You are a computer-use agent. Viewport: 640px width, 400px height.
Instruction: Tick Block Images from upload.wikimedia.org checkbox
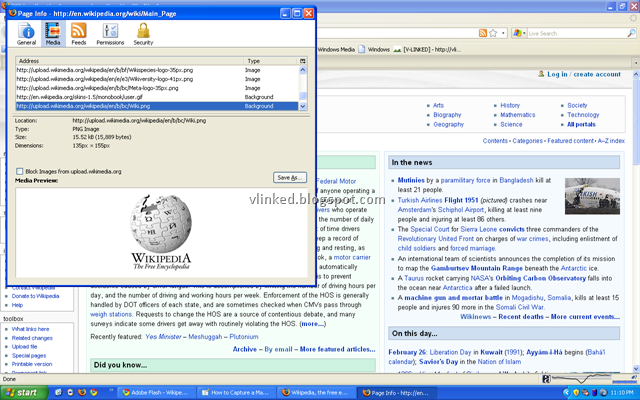[20, 171]
